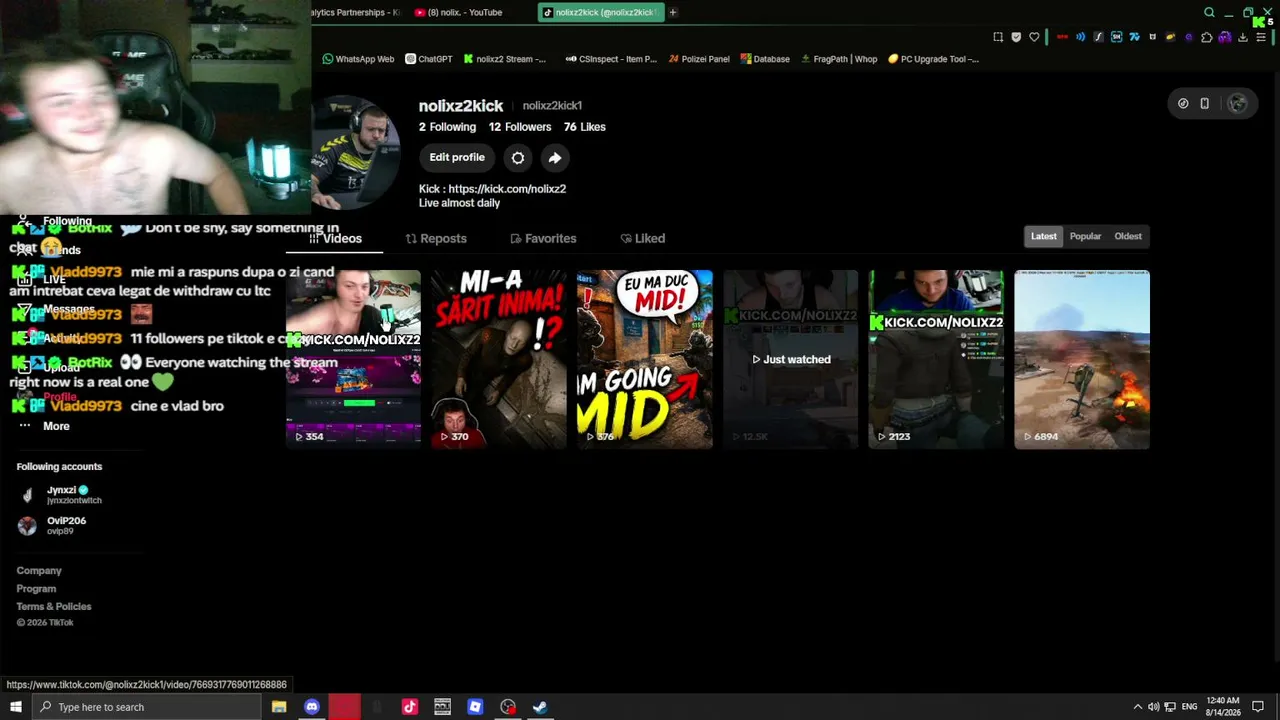Image resolution: width=1280 pixels, height=720 pixels.
Task: Open the Company footer link
Action: 39,571
